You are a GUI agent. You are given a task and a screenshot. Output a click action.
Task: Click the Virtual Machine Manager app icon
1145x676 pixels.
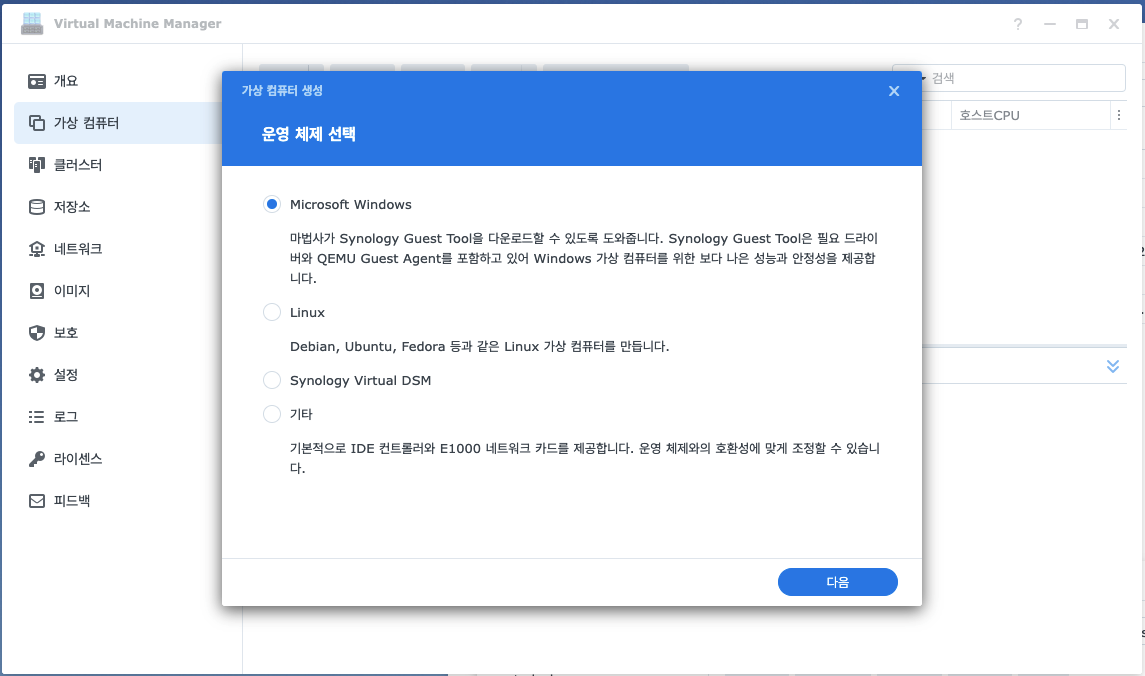32,23
